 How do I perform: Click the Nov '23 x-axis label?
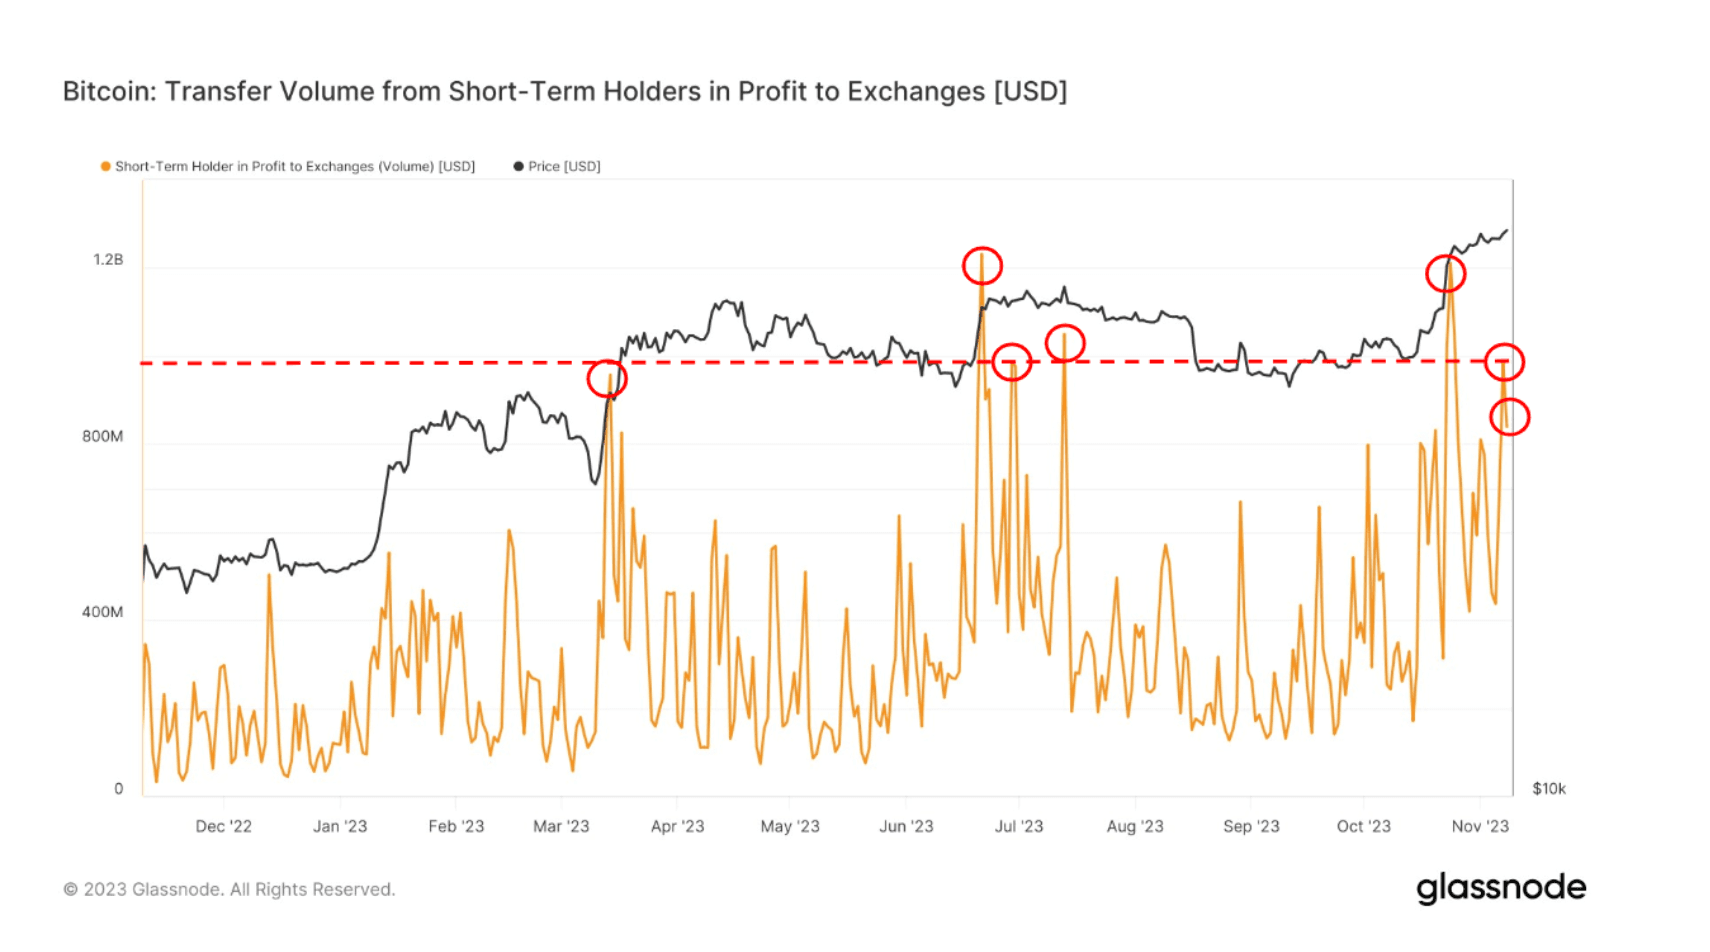coord(1480,827)
